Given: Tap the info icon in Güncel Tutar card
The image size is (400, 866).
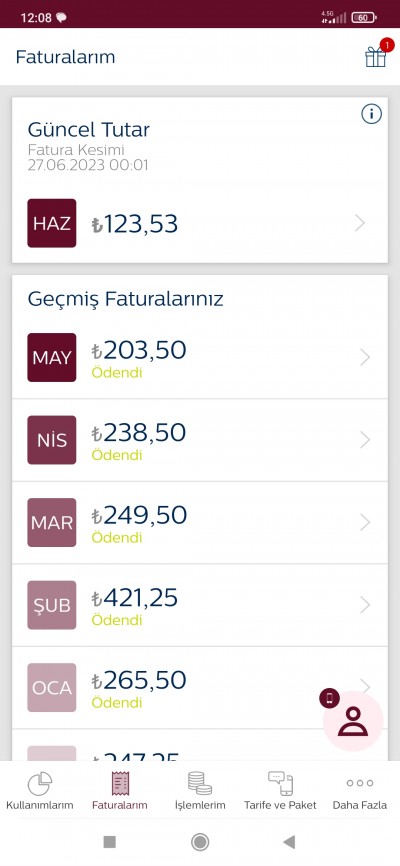Looking at the screenshot, I should [371, 114].
